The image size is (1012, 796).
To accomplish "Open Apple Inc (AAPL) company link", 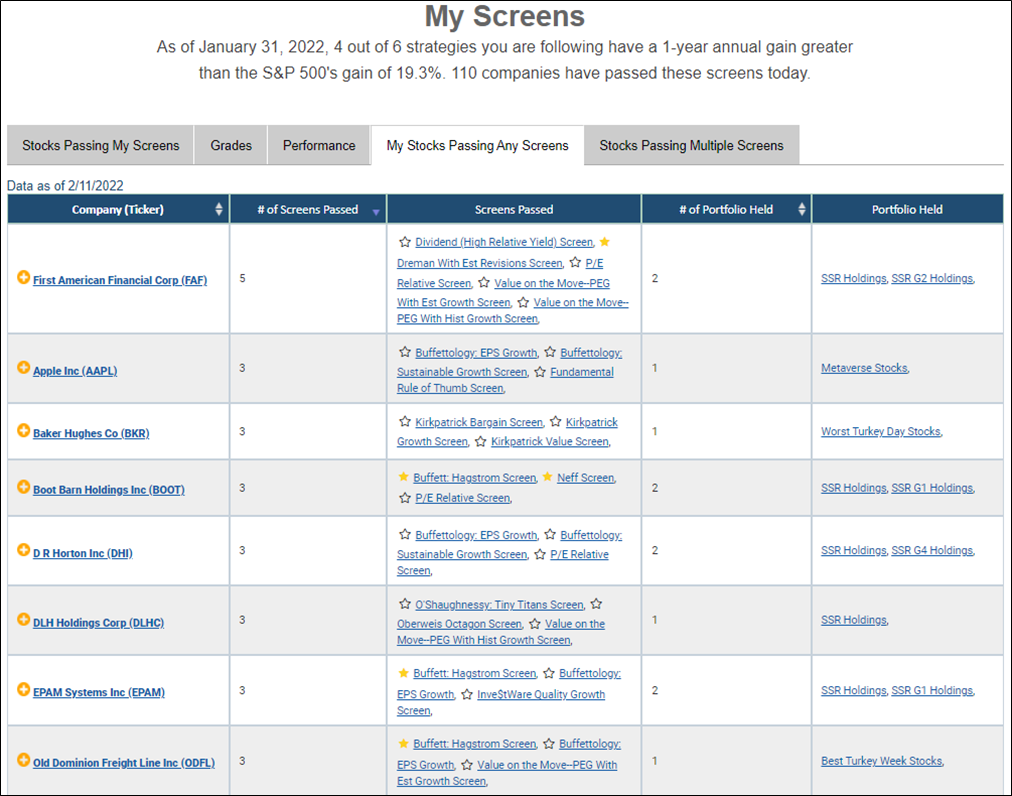I will tap(75, 371).
